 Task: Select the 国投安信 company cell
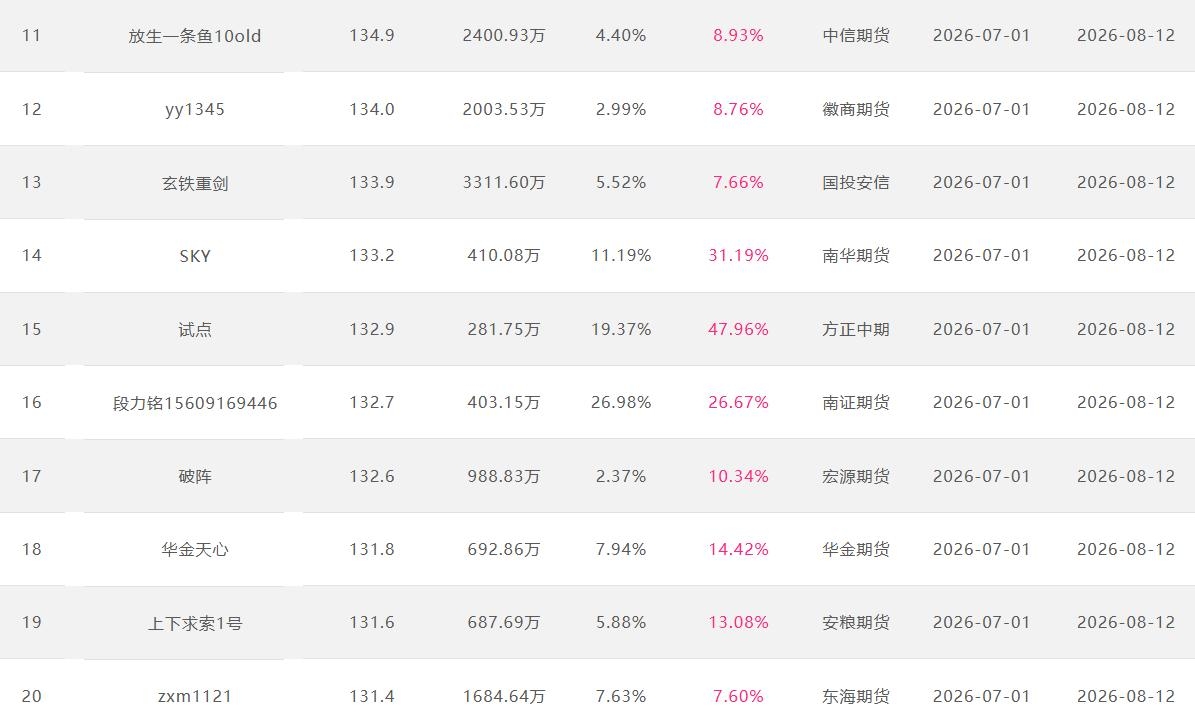[856, 182]
